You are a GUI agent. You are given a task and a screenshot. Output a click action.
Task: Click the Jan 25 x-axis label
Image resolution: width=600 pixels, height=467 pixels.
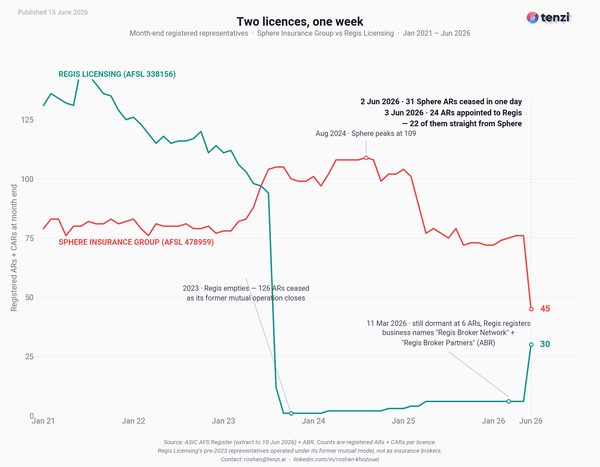[x=403, y=421]
